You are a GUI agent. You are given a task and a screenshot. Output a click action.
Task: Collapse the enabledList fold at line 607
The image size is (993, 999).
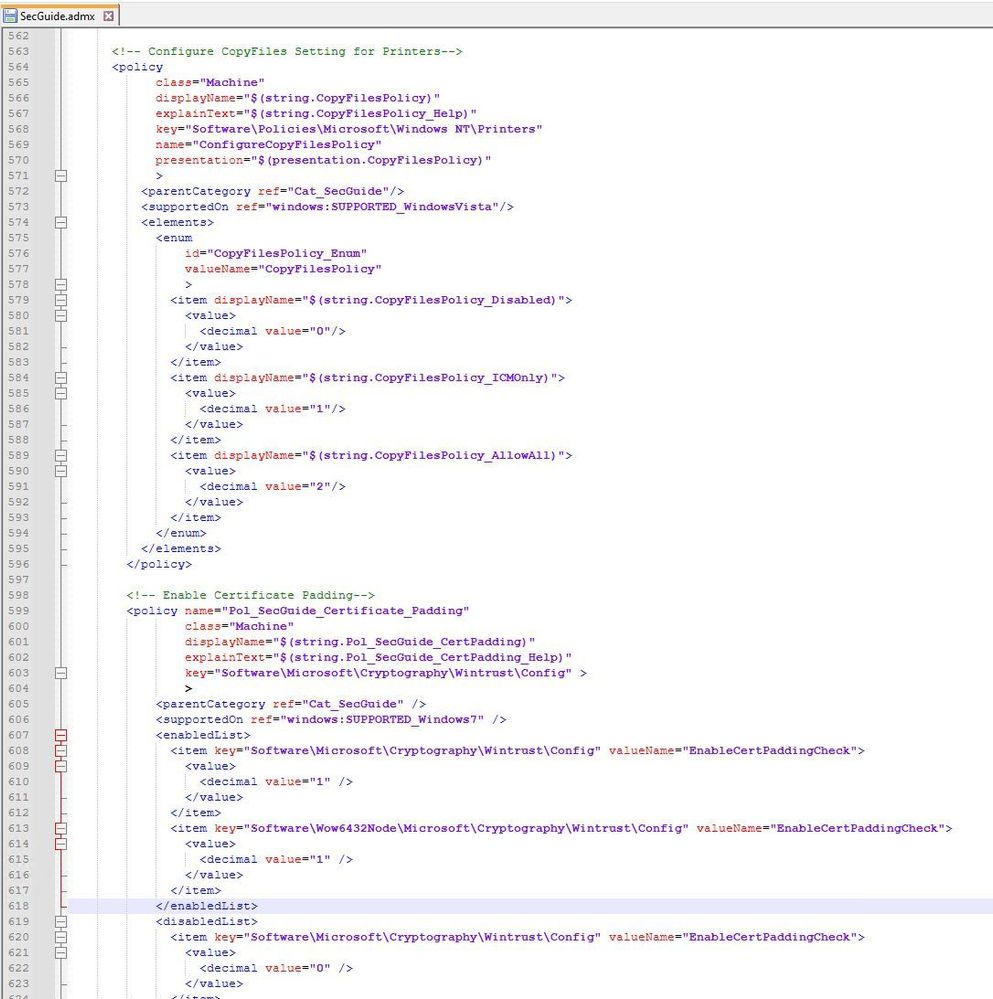pos(61,735)
